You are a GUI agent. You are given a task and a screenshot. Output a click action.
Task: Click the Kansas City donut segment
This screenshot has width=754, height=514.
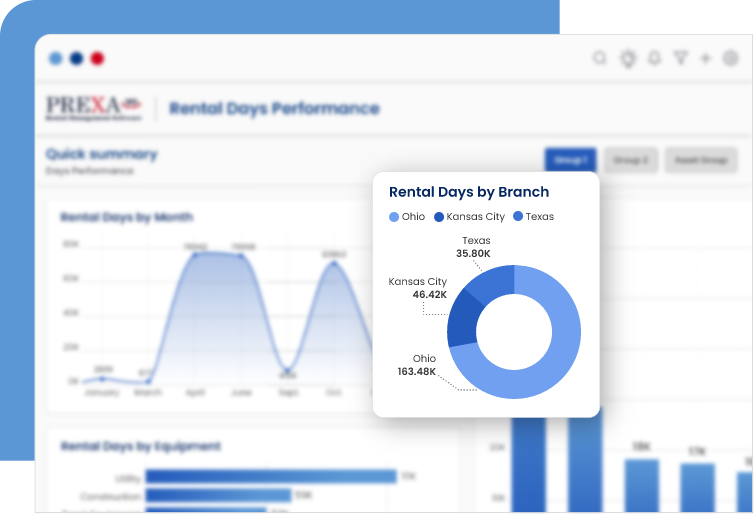461,318
